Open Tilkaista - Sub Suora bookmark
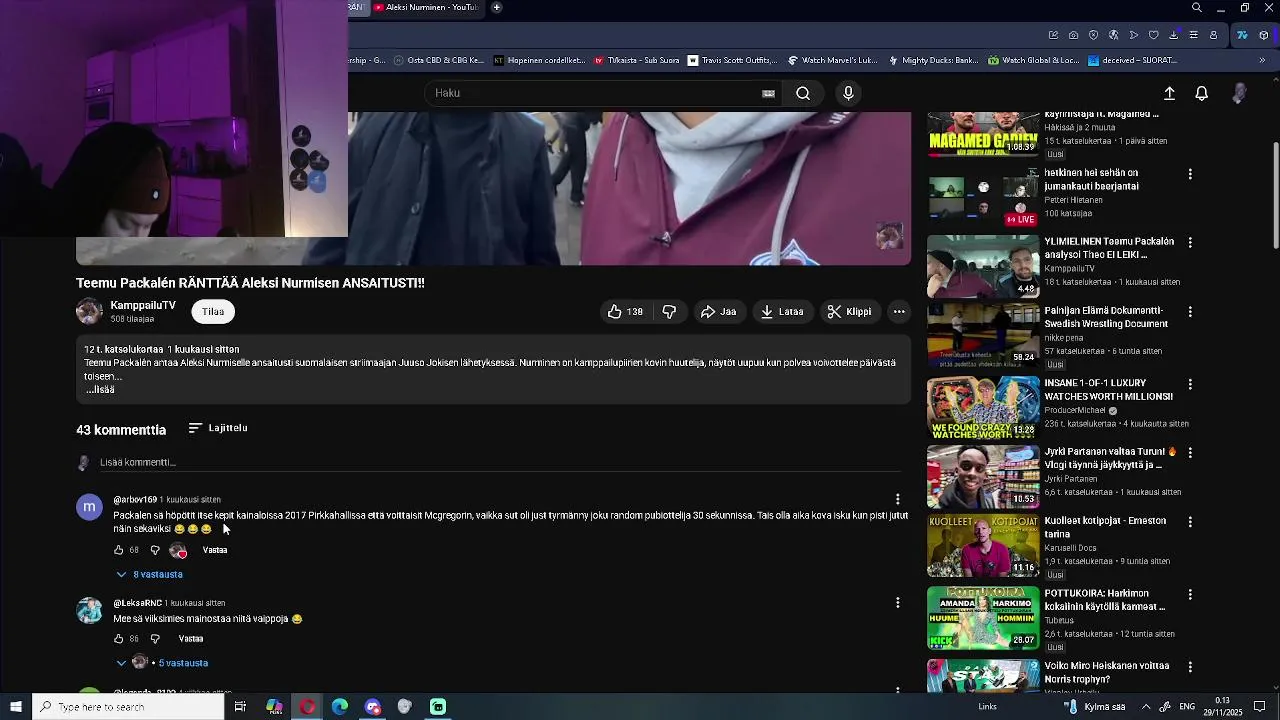This screenshot has height=720, width=1280. coord(637,60)
